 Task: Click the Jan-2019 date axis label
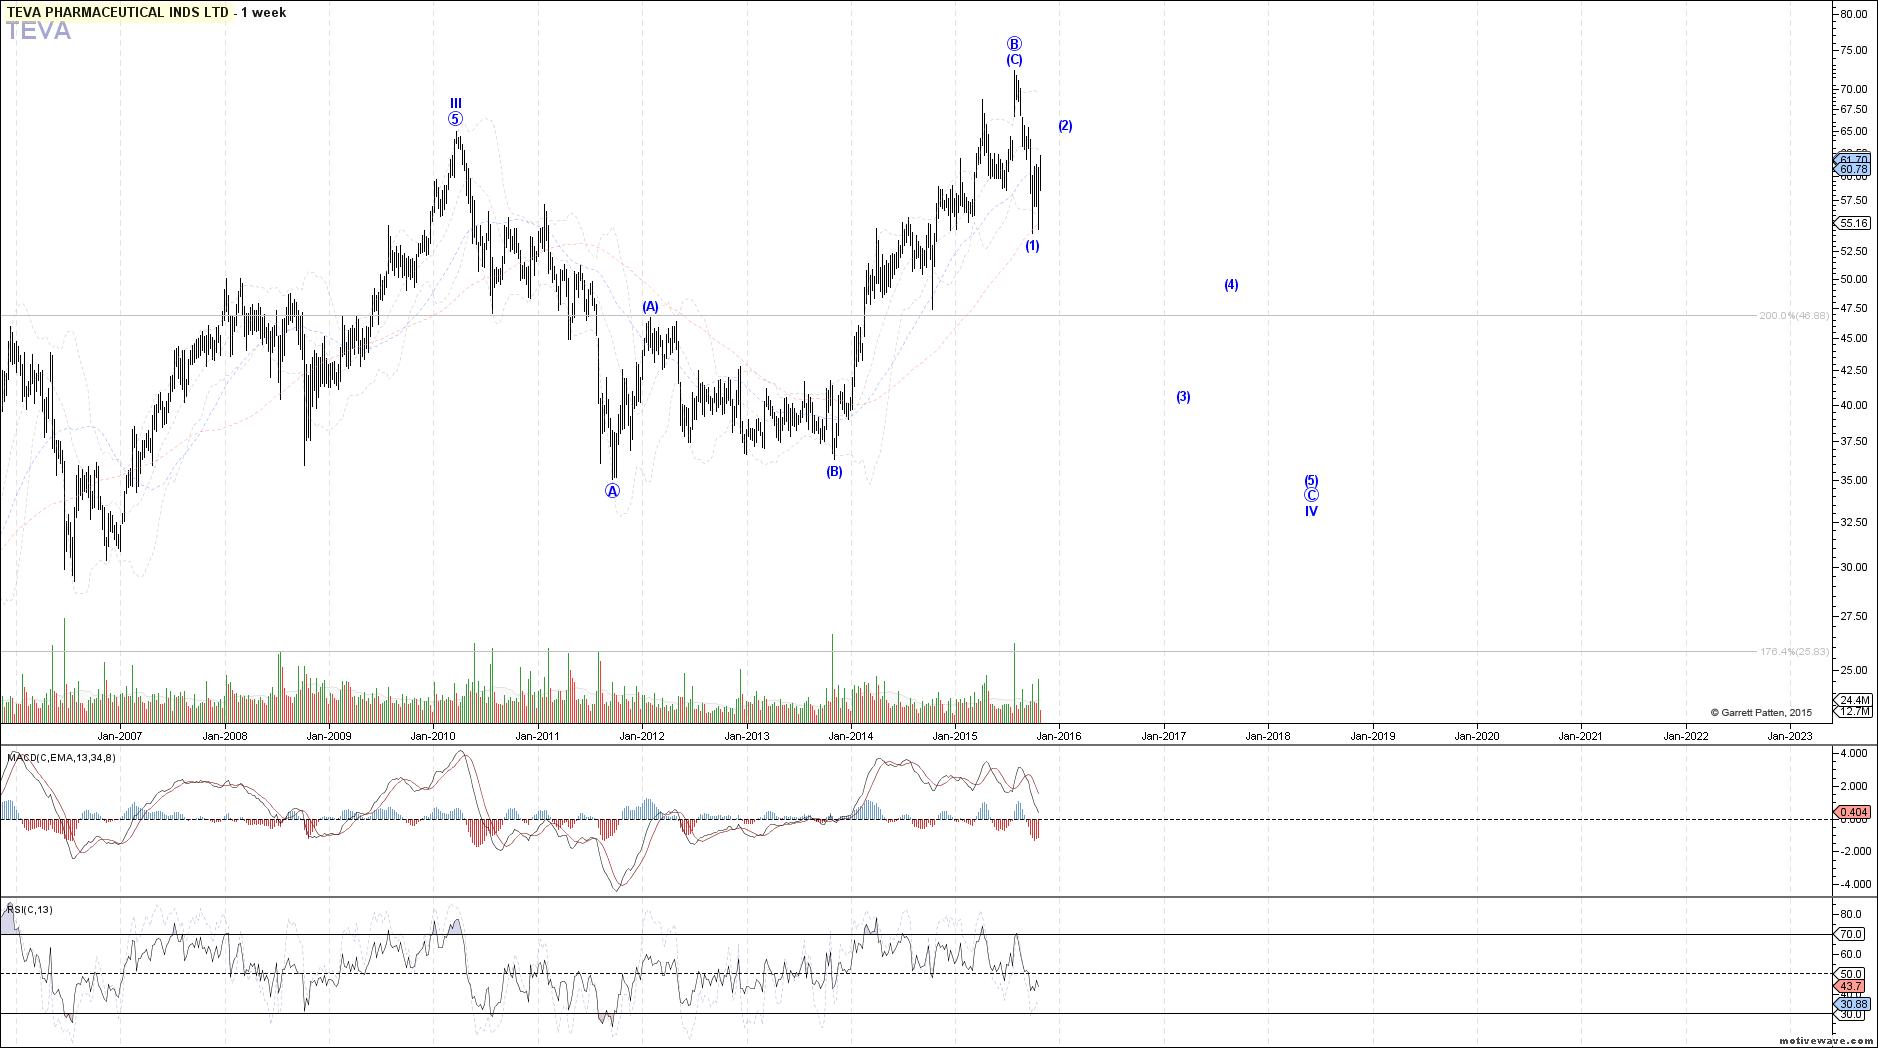pyautogui.click(x=1373, y=736)
